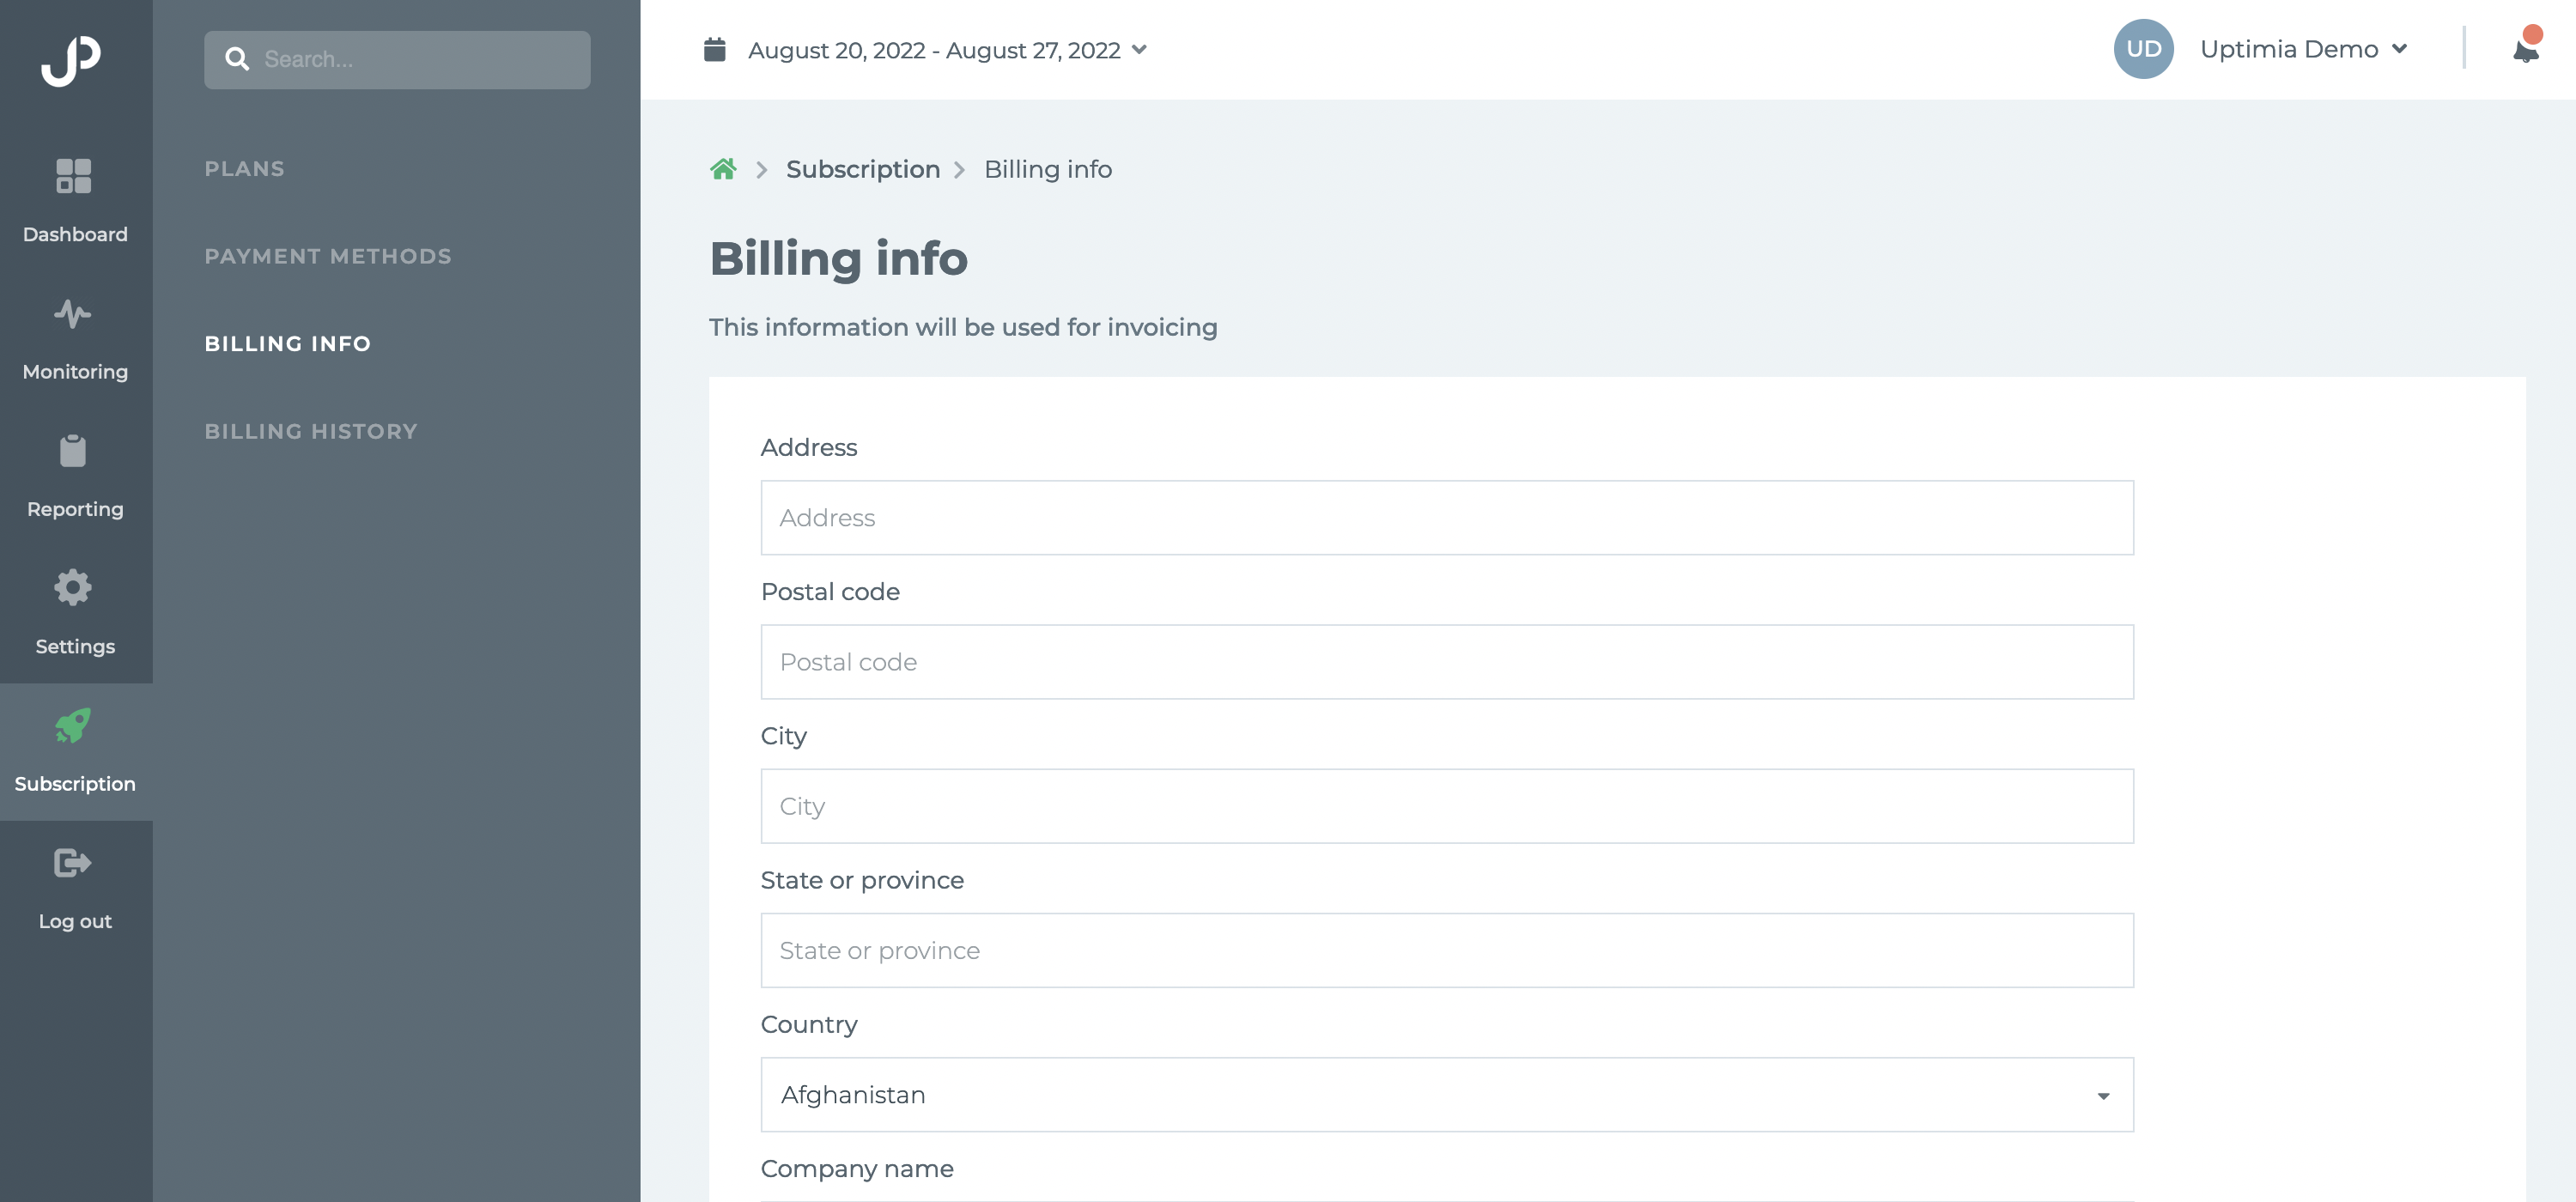This screenshot has height=1202, width=2576.
Task: Select the Subscription rocket icon
Action: coord(73,726)
